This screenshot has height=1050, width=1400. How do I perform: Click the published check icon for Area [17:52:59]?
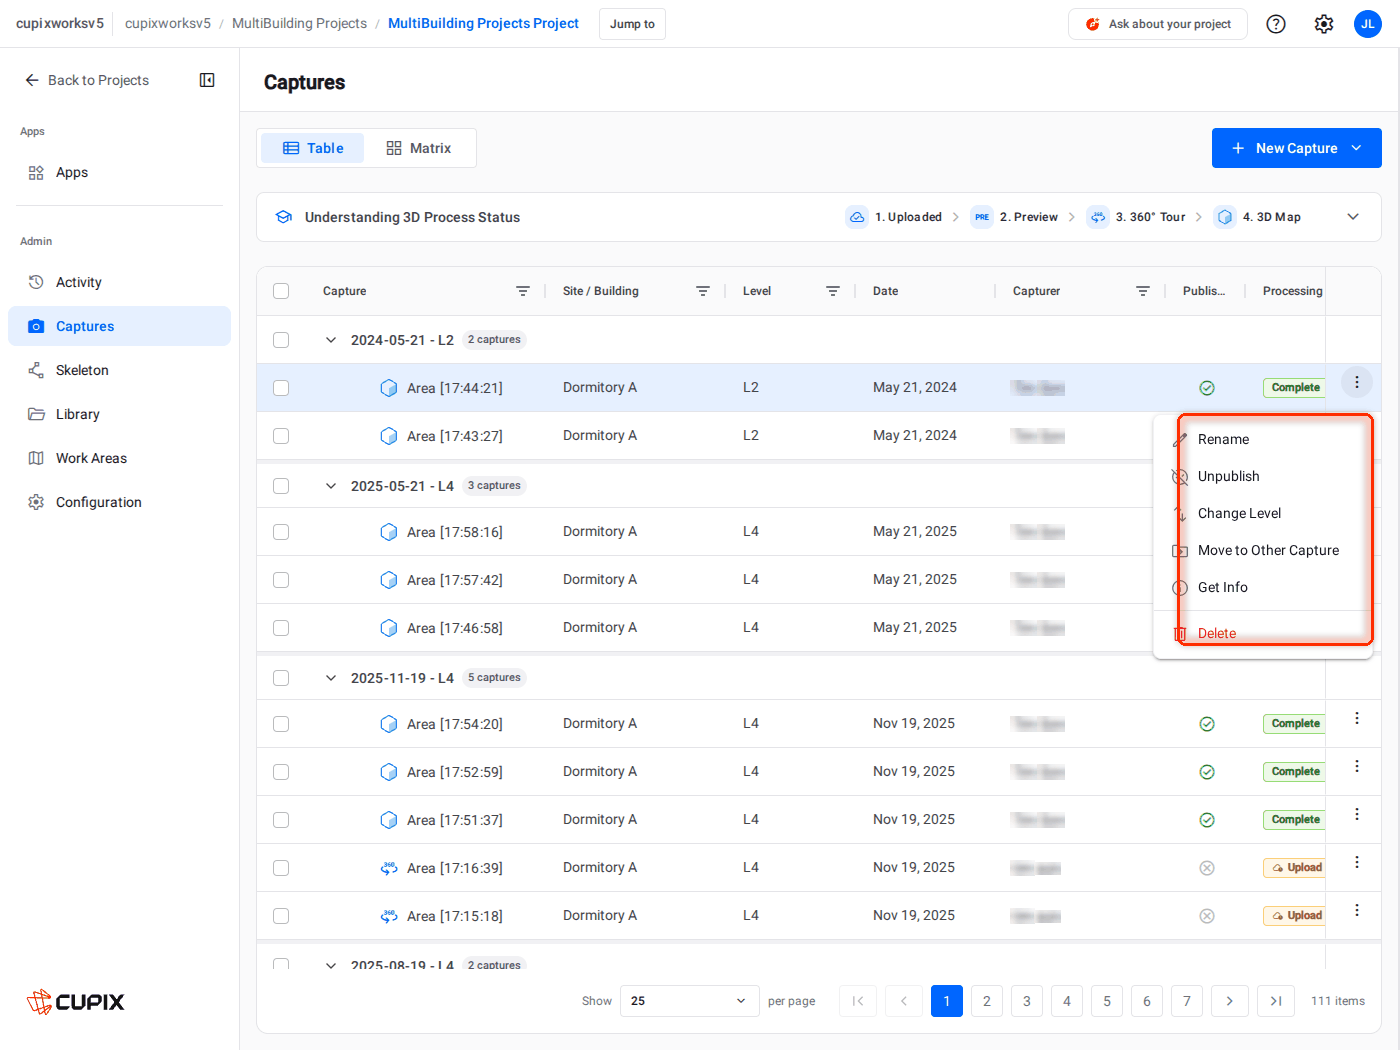pos(1207,772)
